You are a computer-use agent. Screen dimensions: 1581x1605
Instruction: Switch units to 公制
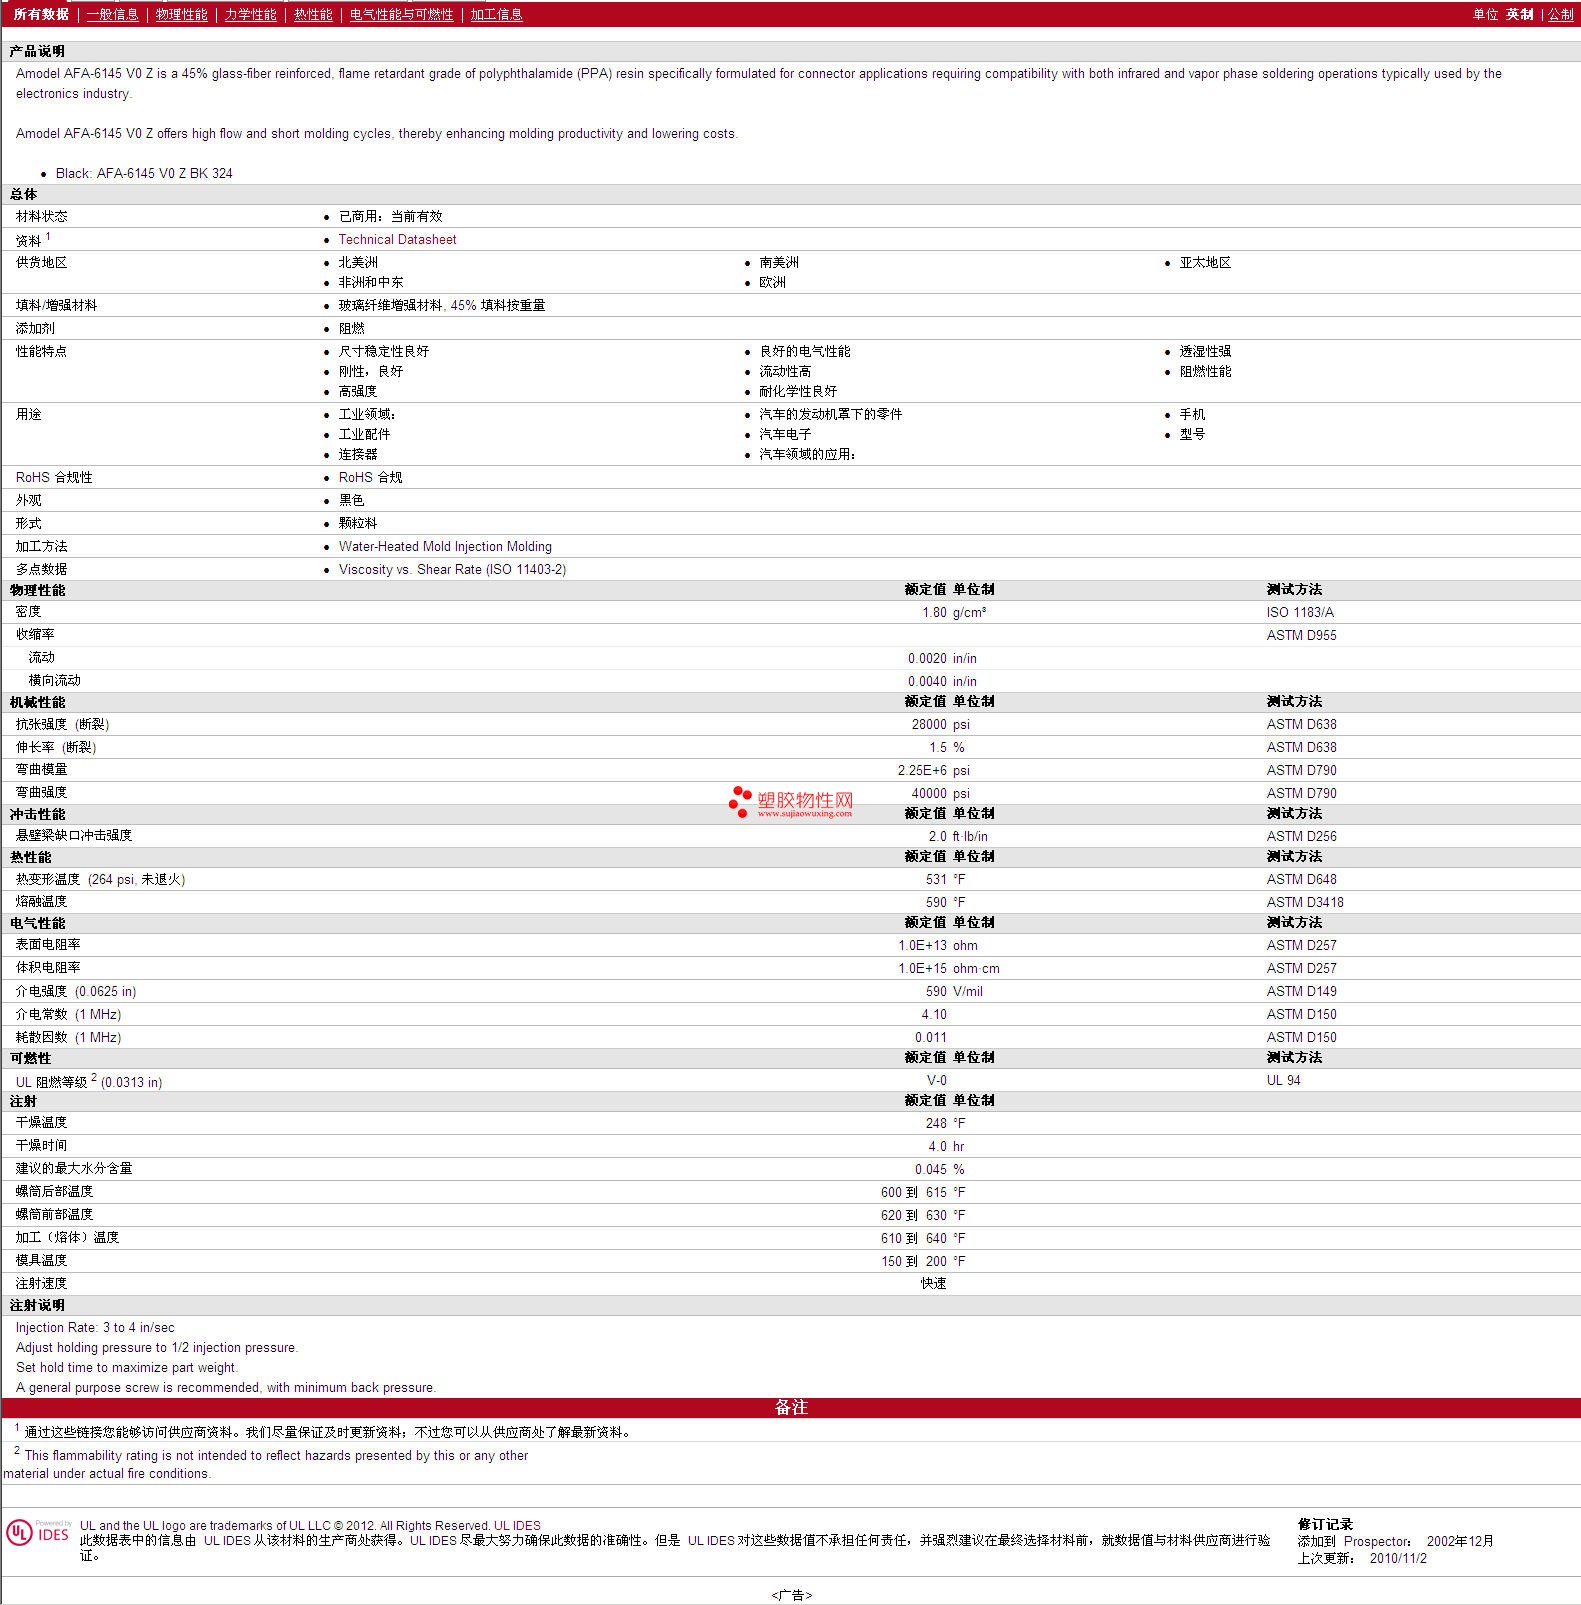click(1560, 14)
